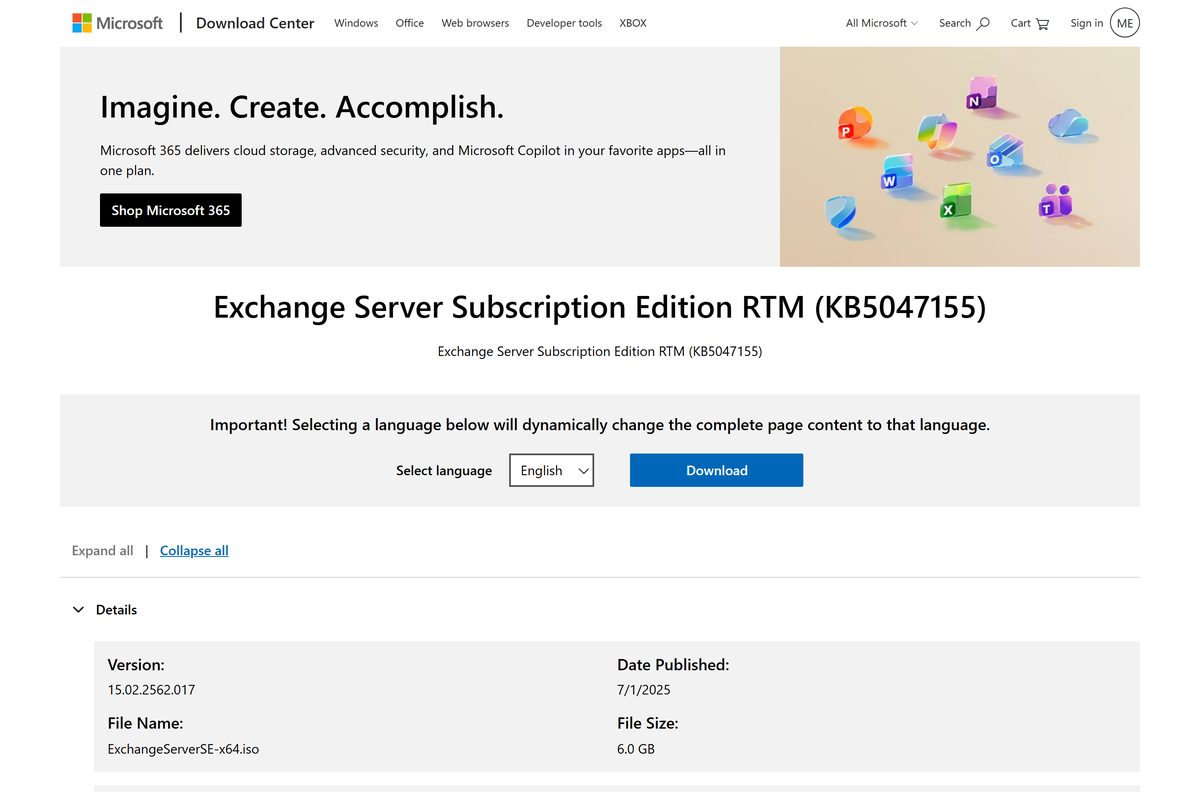The height and width of the screenshot is (792, 1200).
Task: Go to Office menu item
Action: tap(410, 23)
